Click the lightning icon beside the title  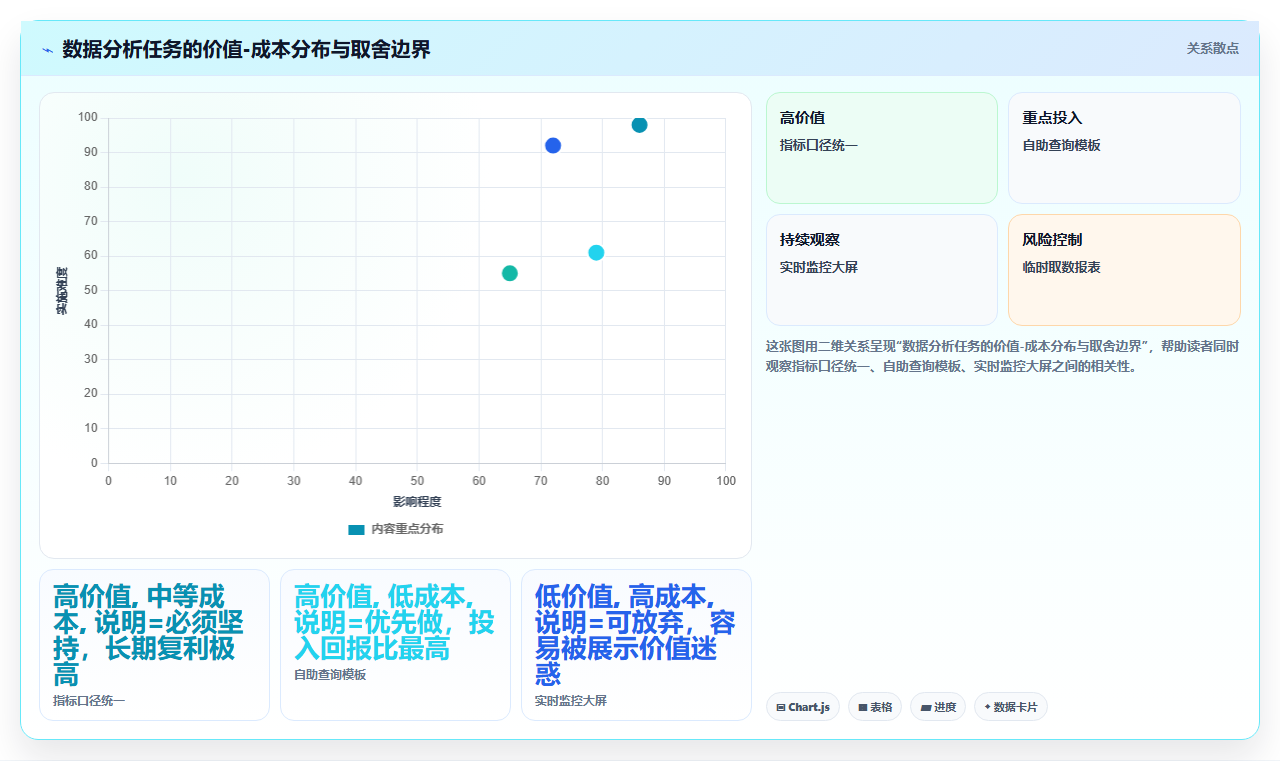click(x=47, y=50)
